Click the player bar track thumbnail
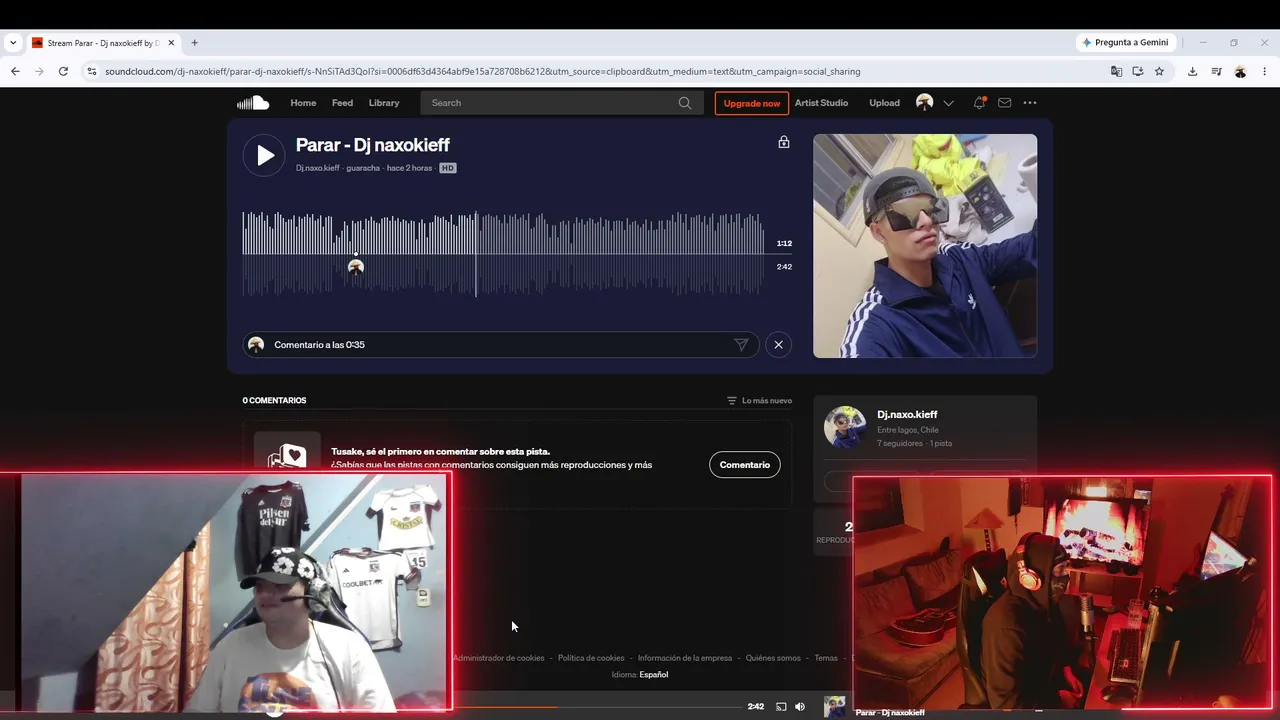The image size is (1280, 720). point(835,707)
